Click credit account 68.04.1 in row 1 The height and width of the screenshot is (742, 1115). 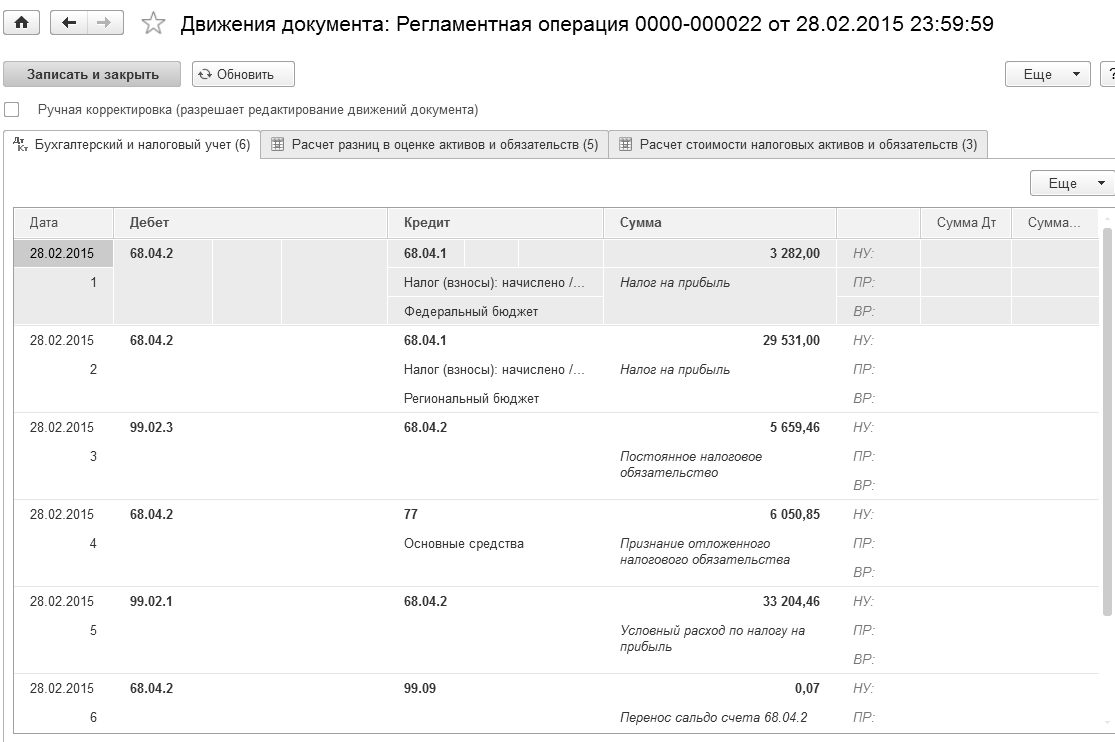tap(425, 253)
